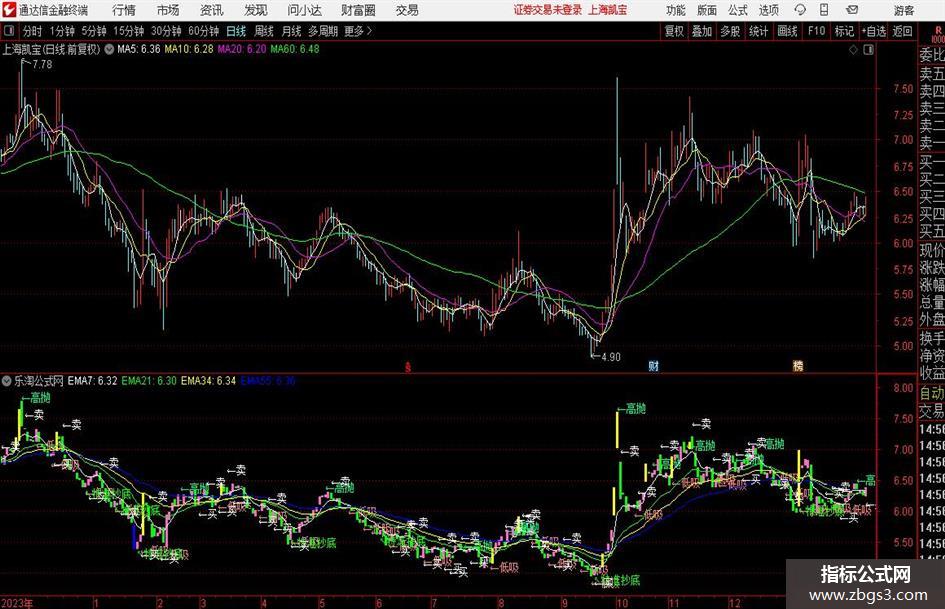Open the 功能 menu
The width and height of the screenshot is (945, 609).
point(676,10)
